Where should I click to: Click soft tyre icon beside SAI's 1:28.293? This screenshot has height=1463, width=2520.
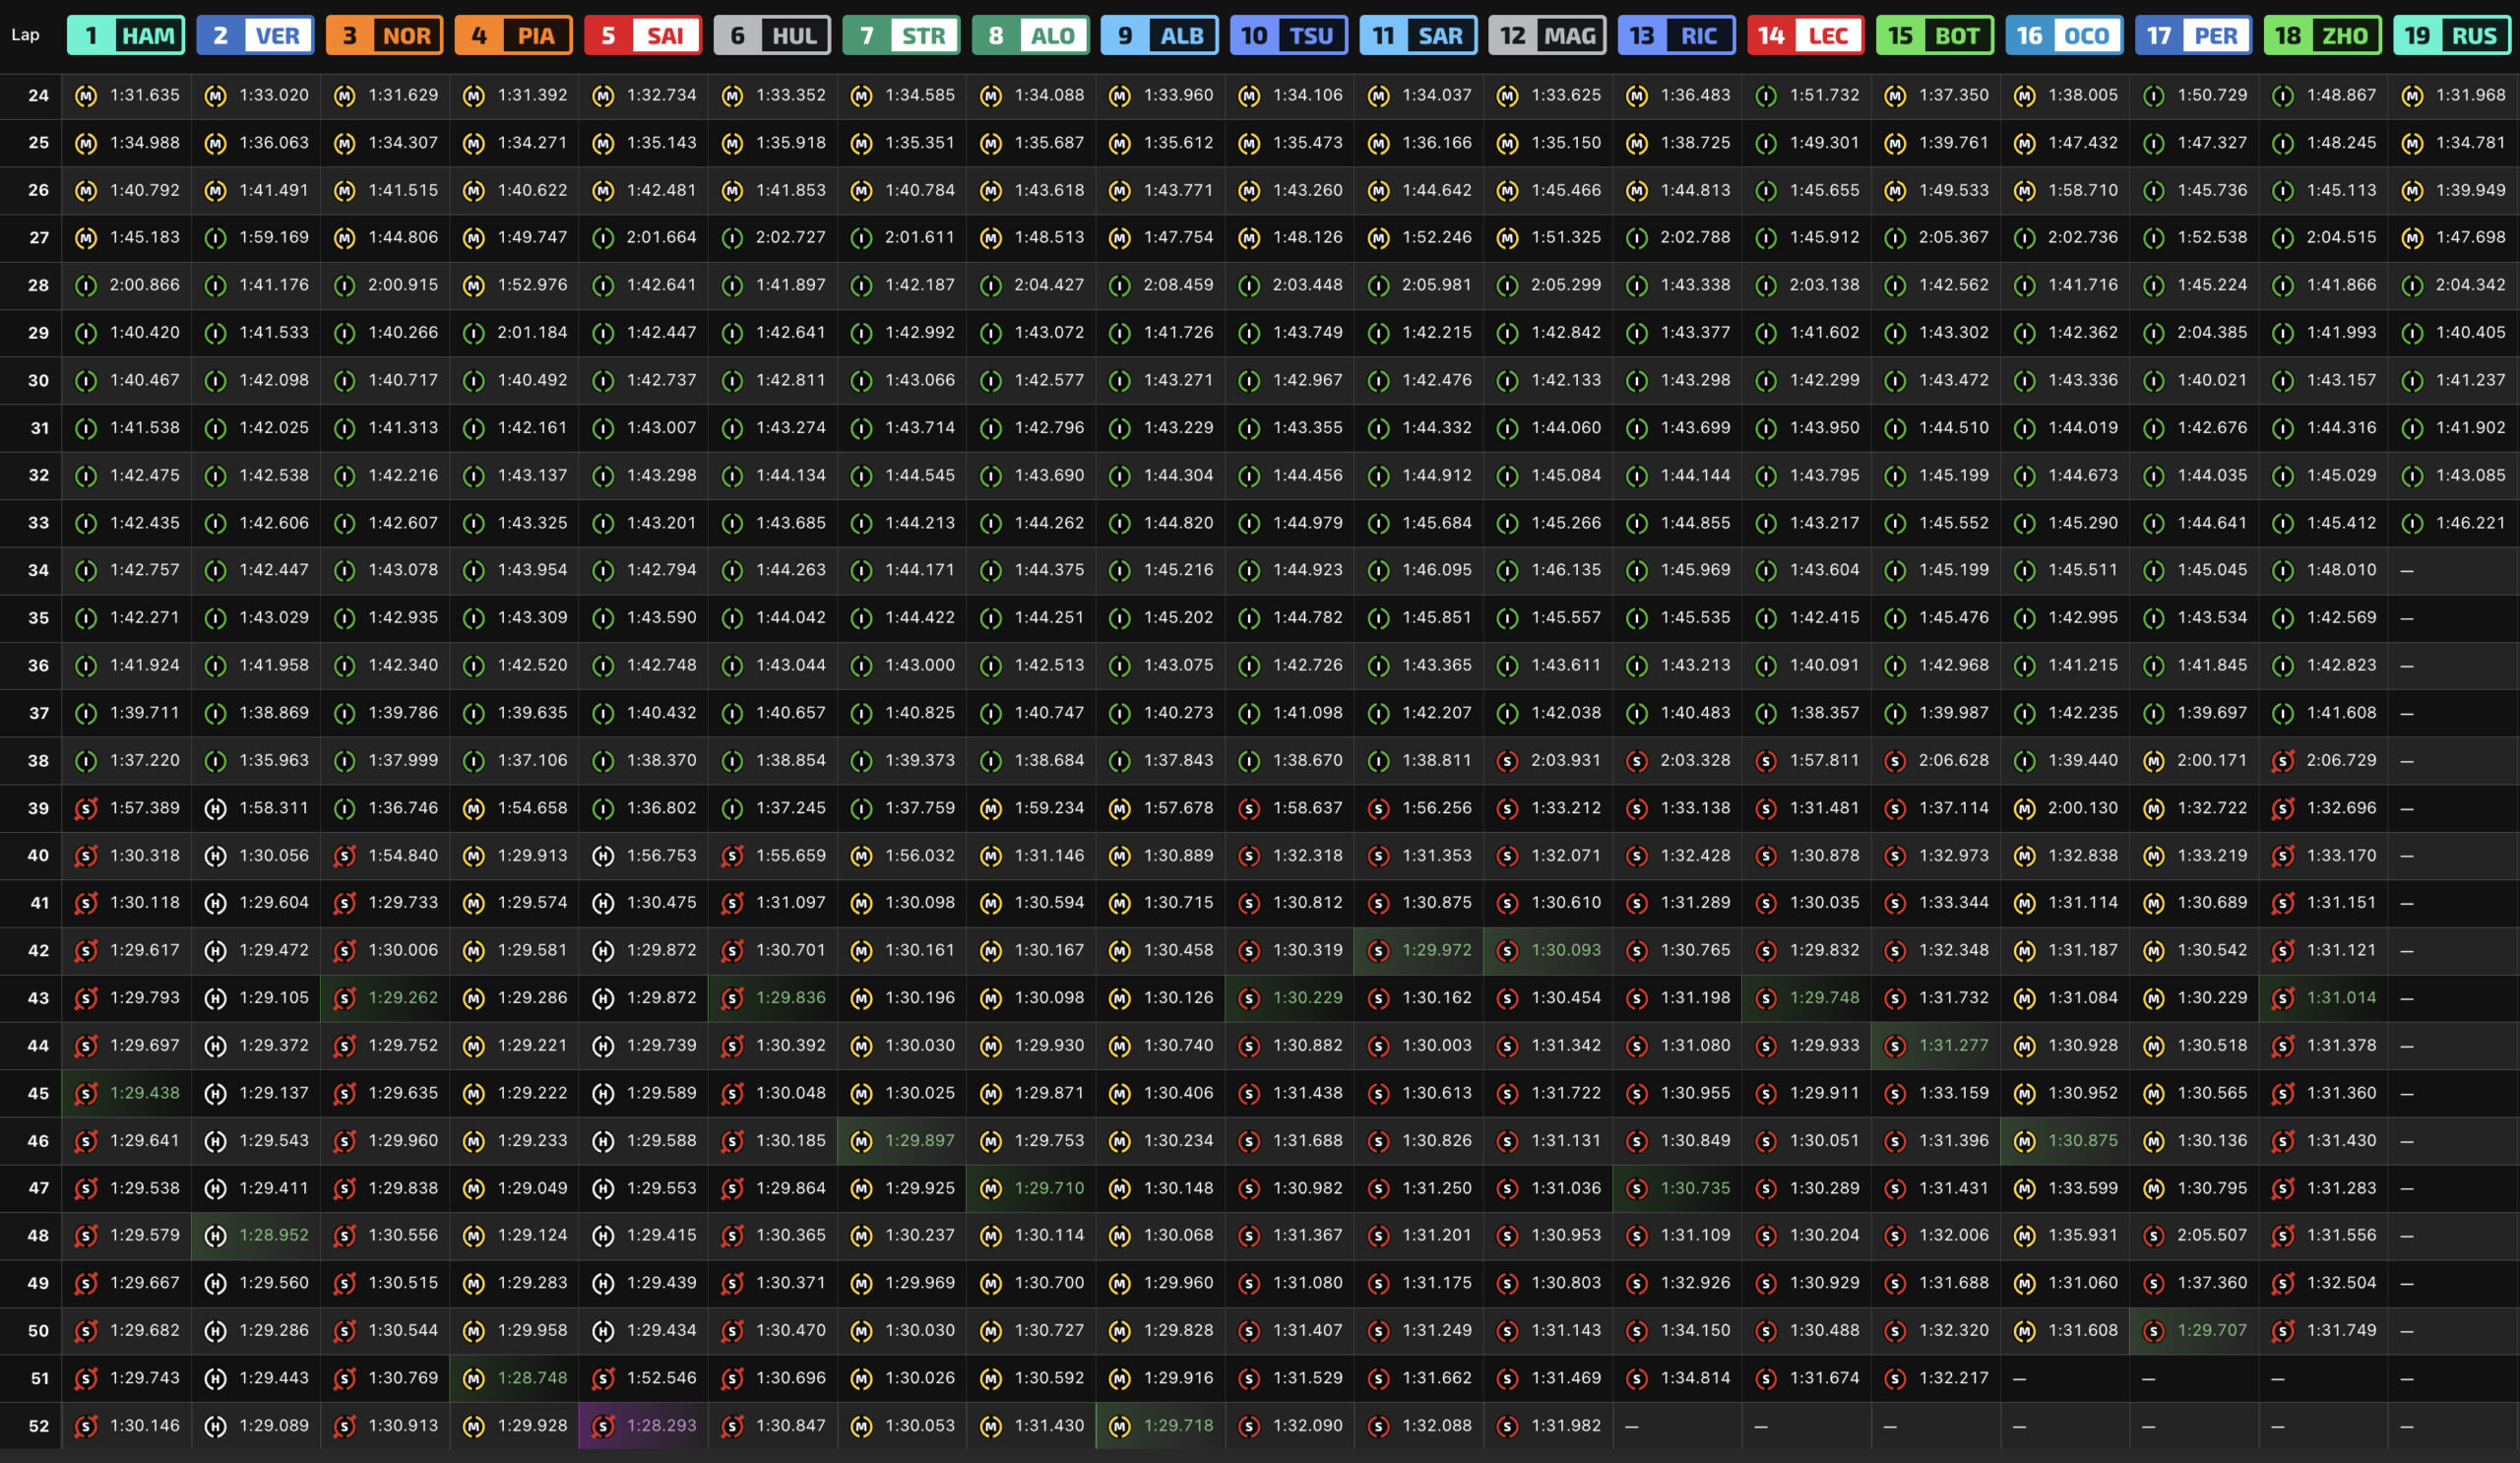pos(603,1426)
